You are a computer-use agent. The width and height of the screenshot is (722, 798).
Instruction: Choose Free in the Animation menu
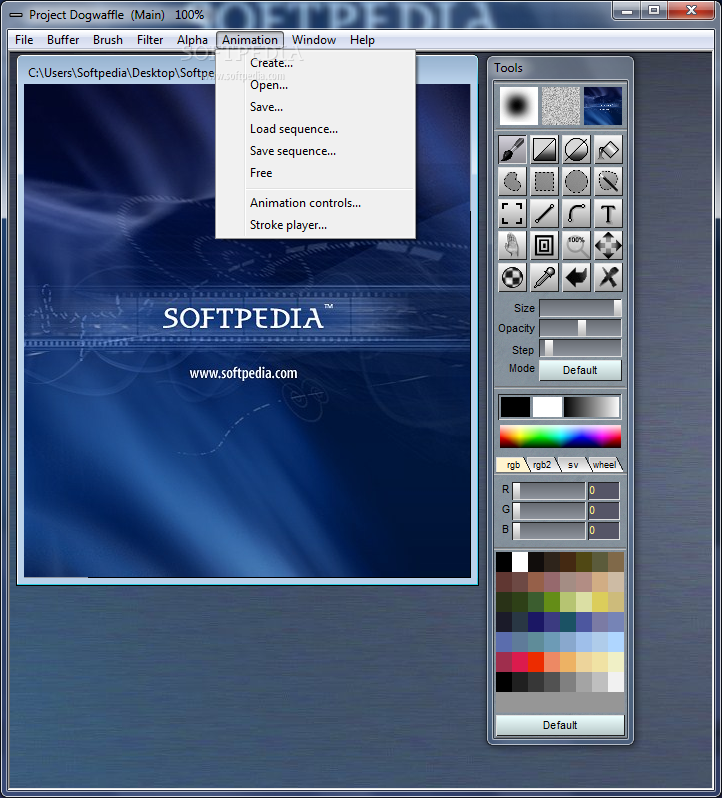315,173
